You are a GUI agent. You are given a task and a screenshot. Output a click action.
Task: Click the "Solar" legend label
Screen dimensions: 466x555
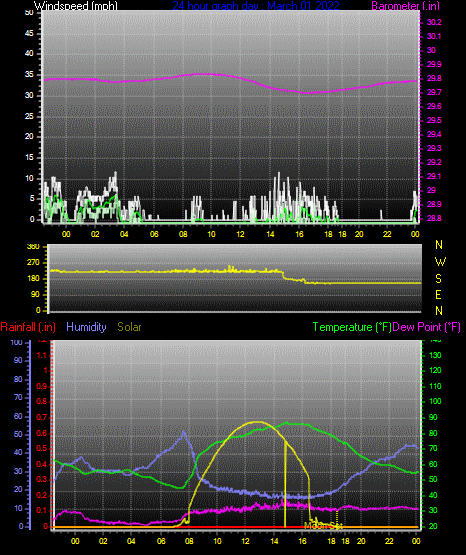(x=129, y=327)
